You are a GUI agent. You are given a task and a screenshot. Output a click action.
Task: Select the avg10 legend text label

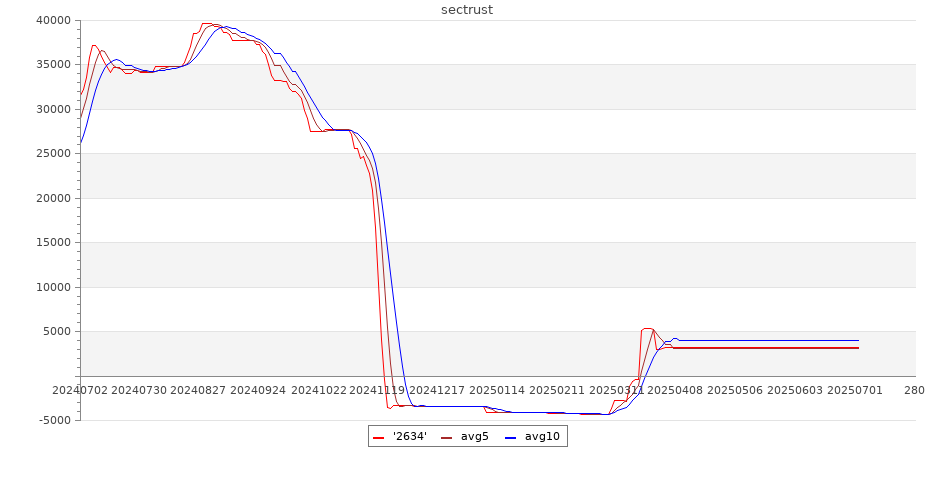[542, 436]
